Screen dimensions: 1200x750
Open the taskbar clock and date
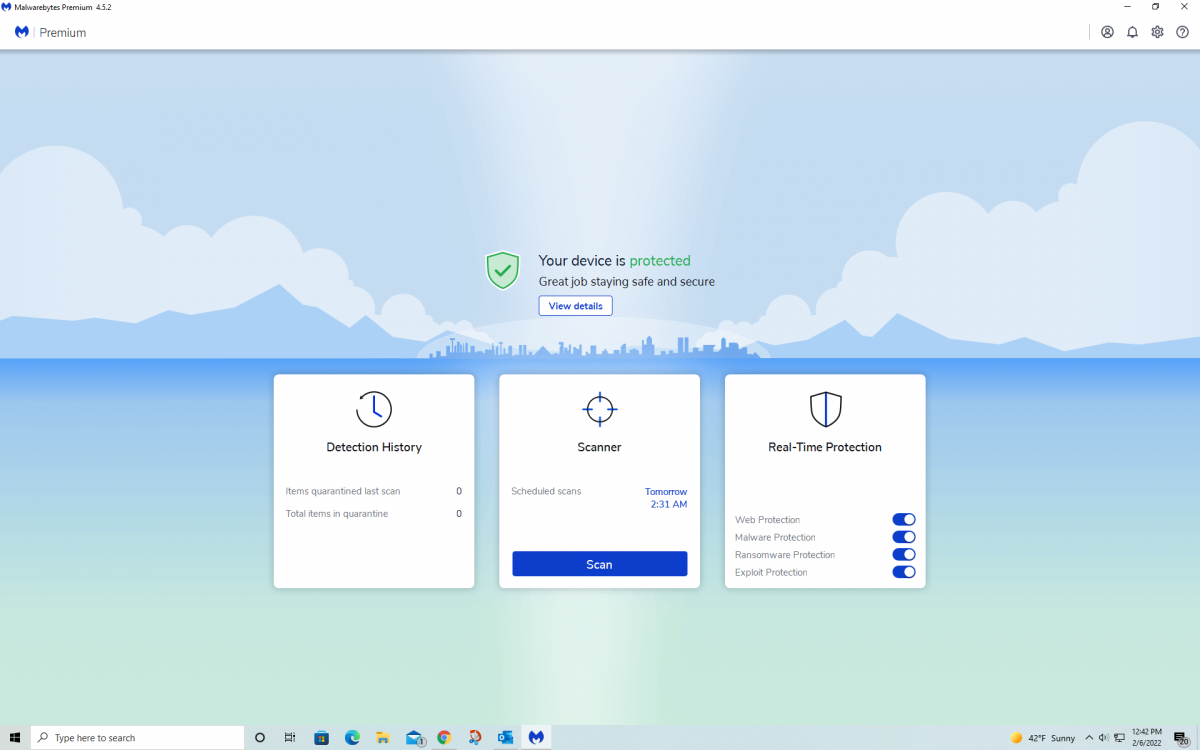point(1146,738)
